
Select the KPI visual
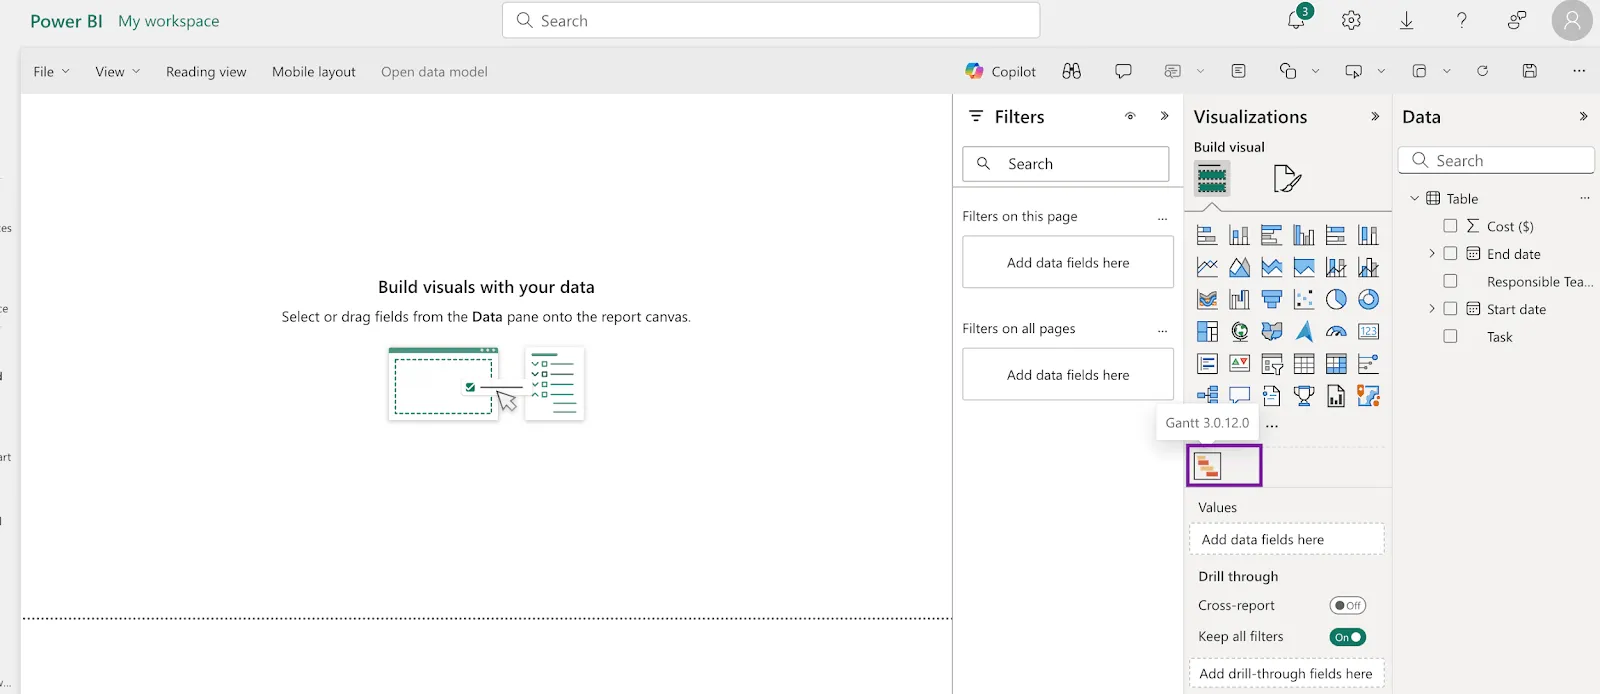click(x=1239, y=364)
